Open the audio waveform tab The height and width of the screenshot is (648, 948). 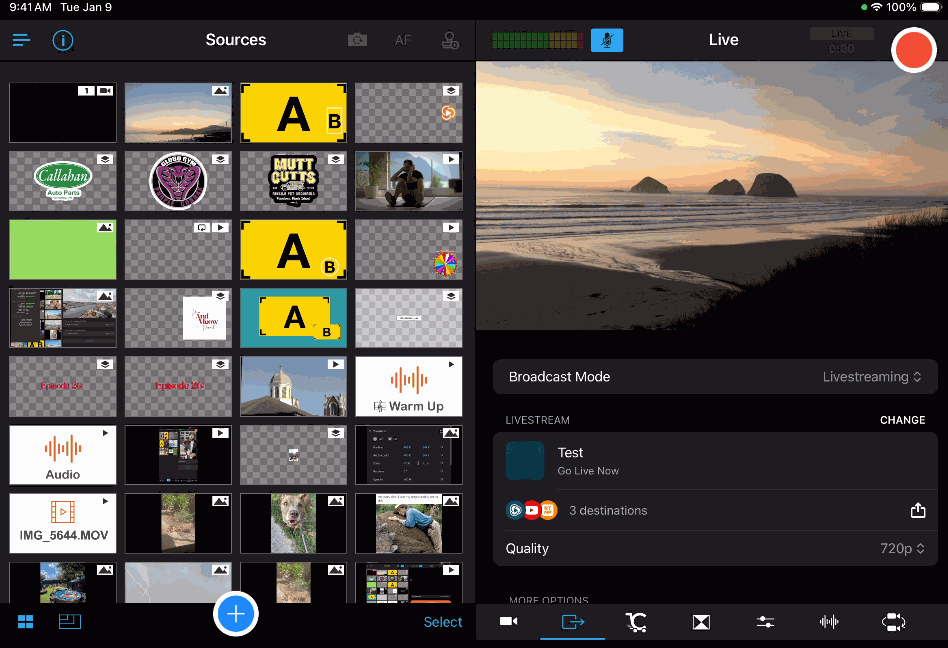tap(829, 621)
